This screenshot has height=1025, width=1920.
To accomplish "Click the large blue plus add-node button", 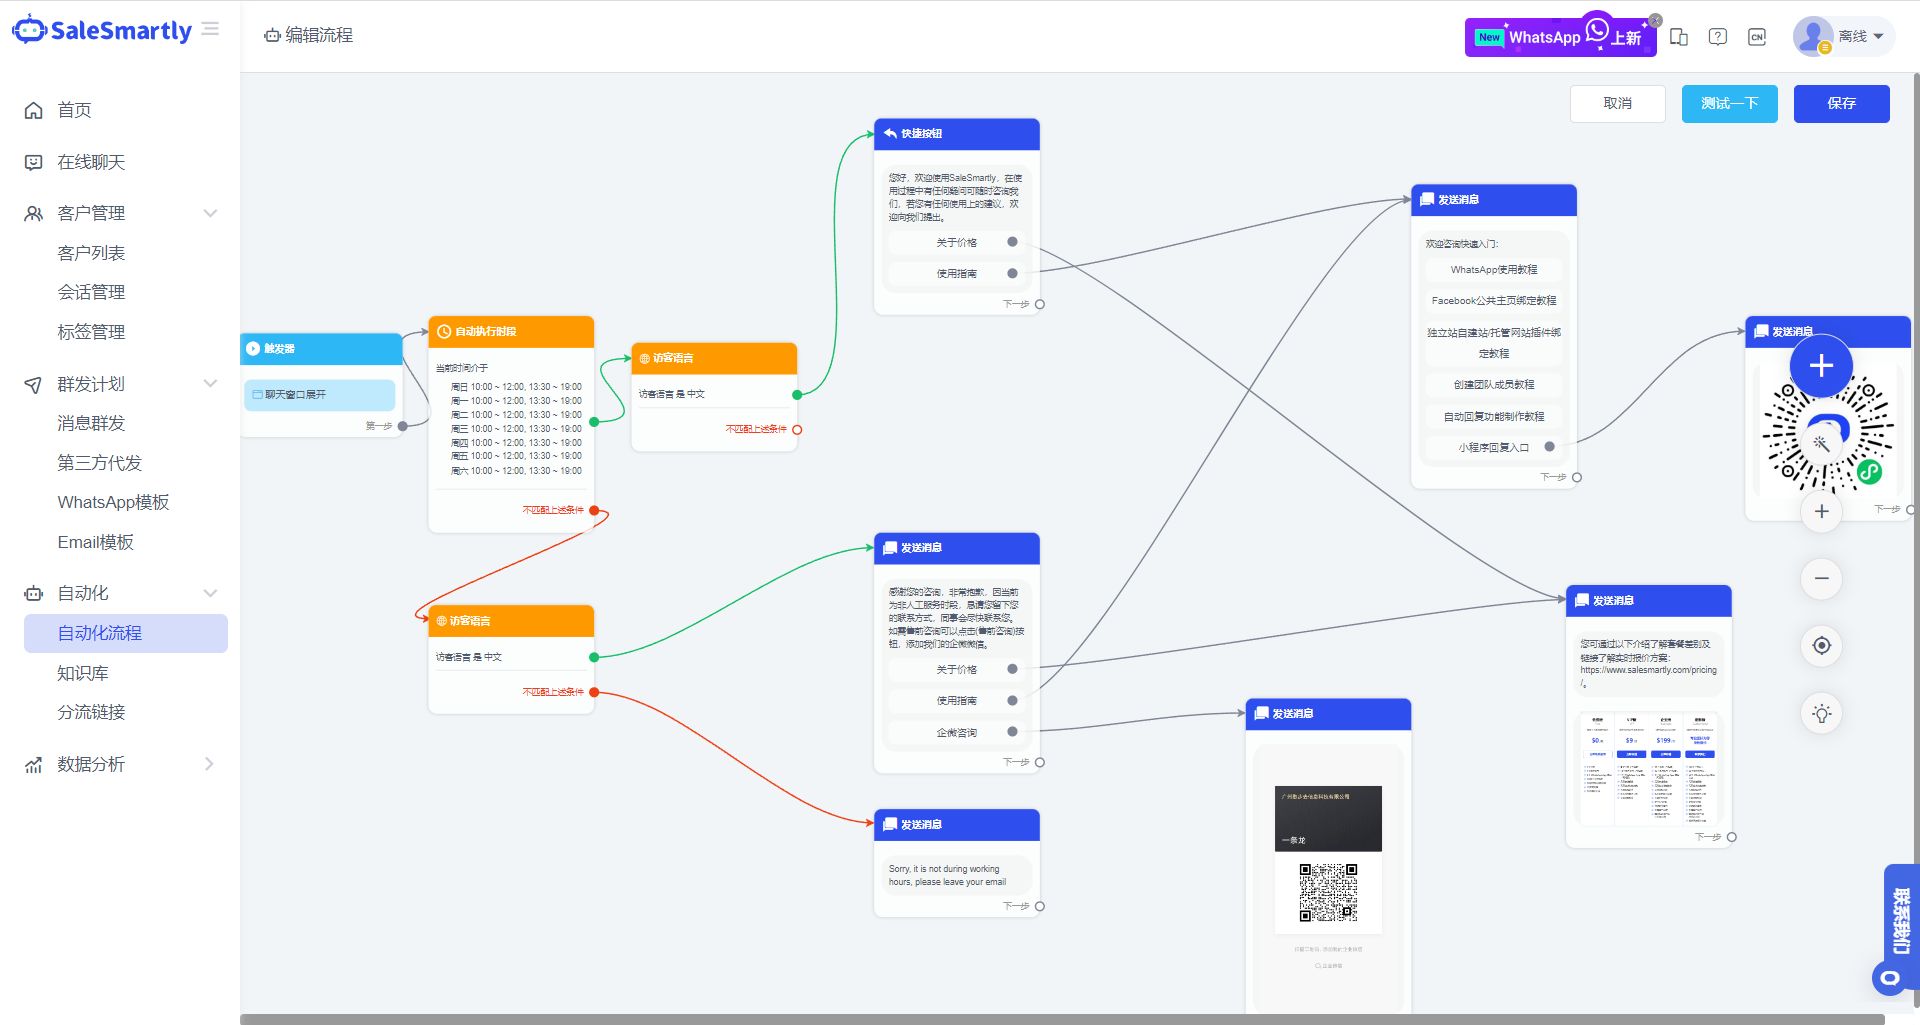I will click(x=1821, y=366).
